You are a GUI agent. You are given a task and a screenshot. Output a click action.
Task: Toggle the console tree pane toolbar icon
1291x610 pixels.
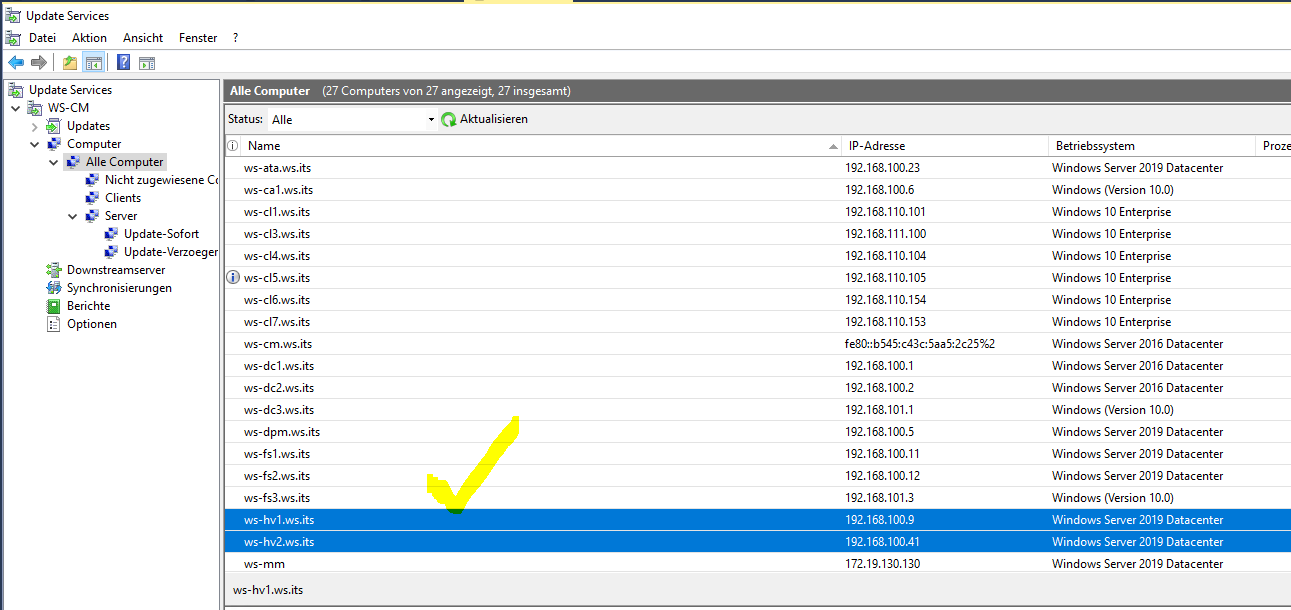pos(93,63)
